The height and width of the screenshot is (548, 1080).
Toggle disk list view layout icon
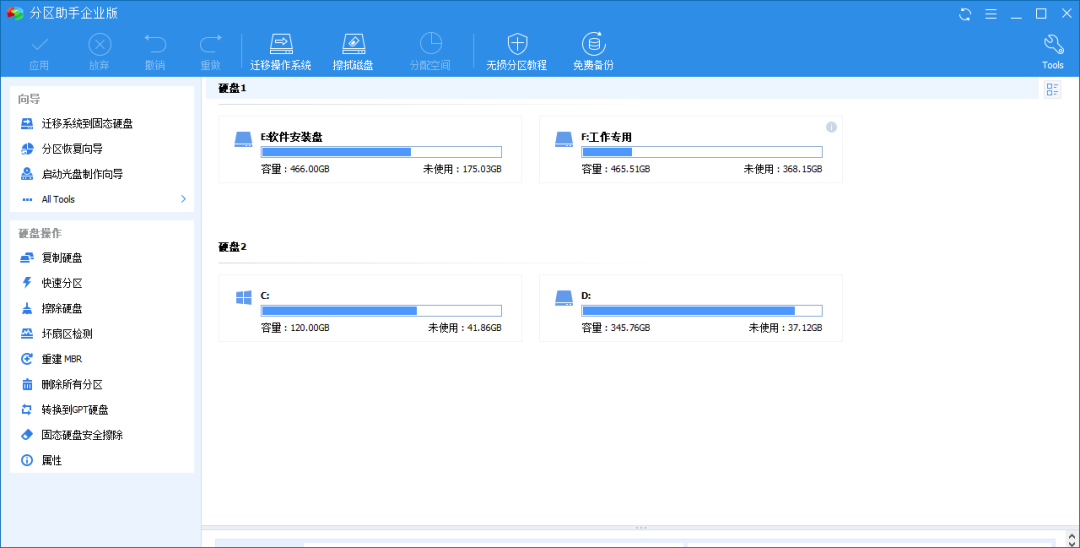coord(1052,90)
